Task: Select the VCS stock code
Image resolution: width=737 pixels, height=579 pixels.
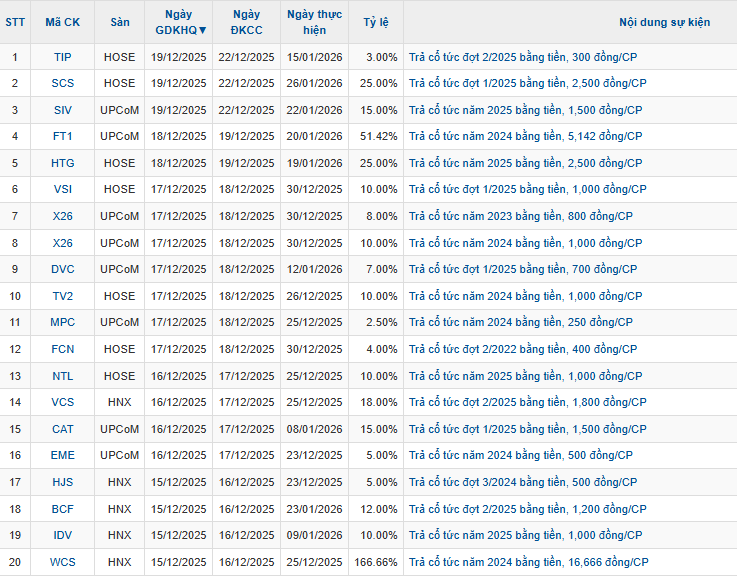Action: 62,402
